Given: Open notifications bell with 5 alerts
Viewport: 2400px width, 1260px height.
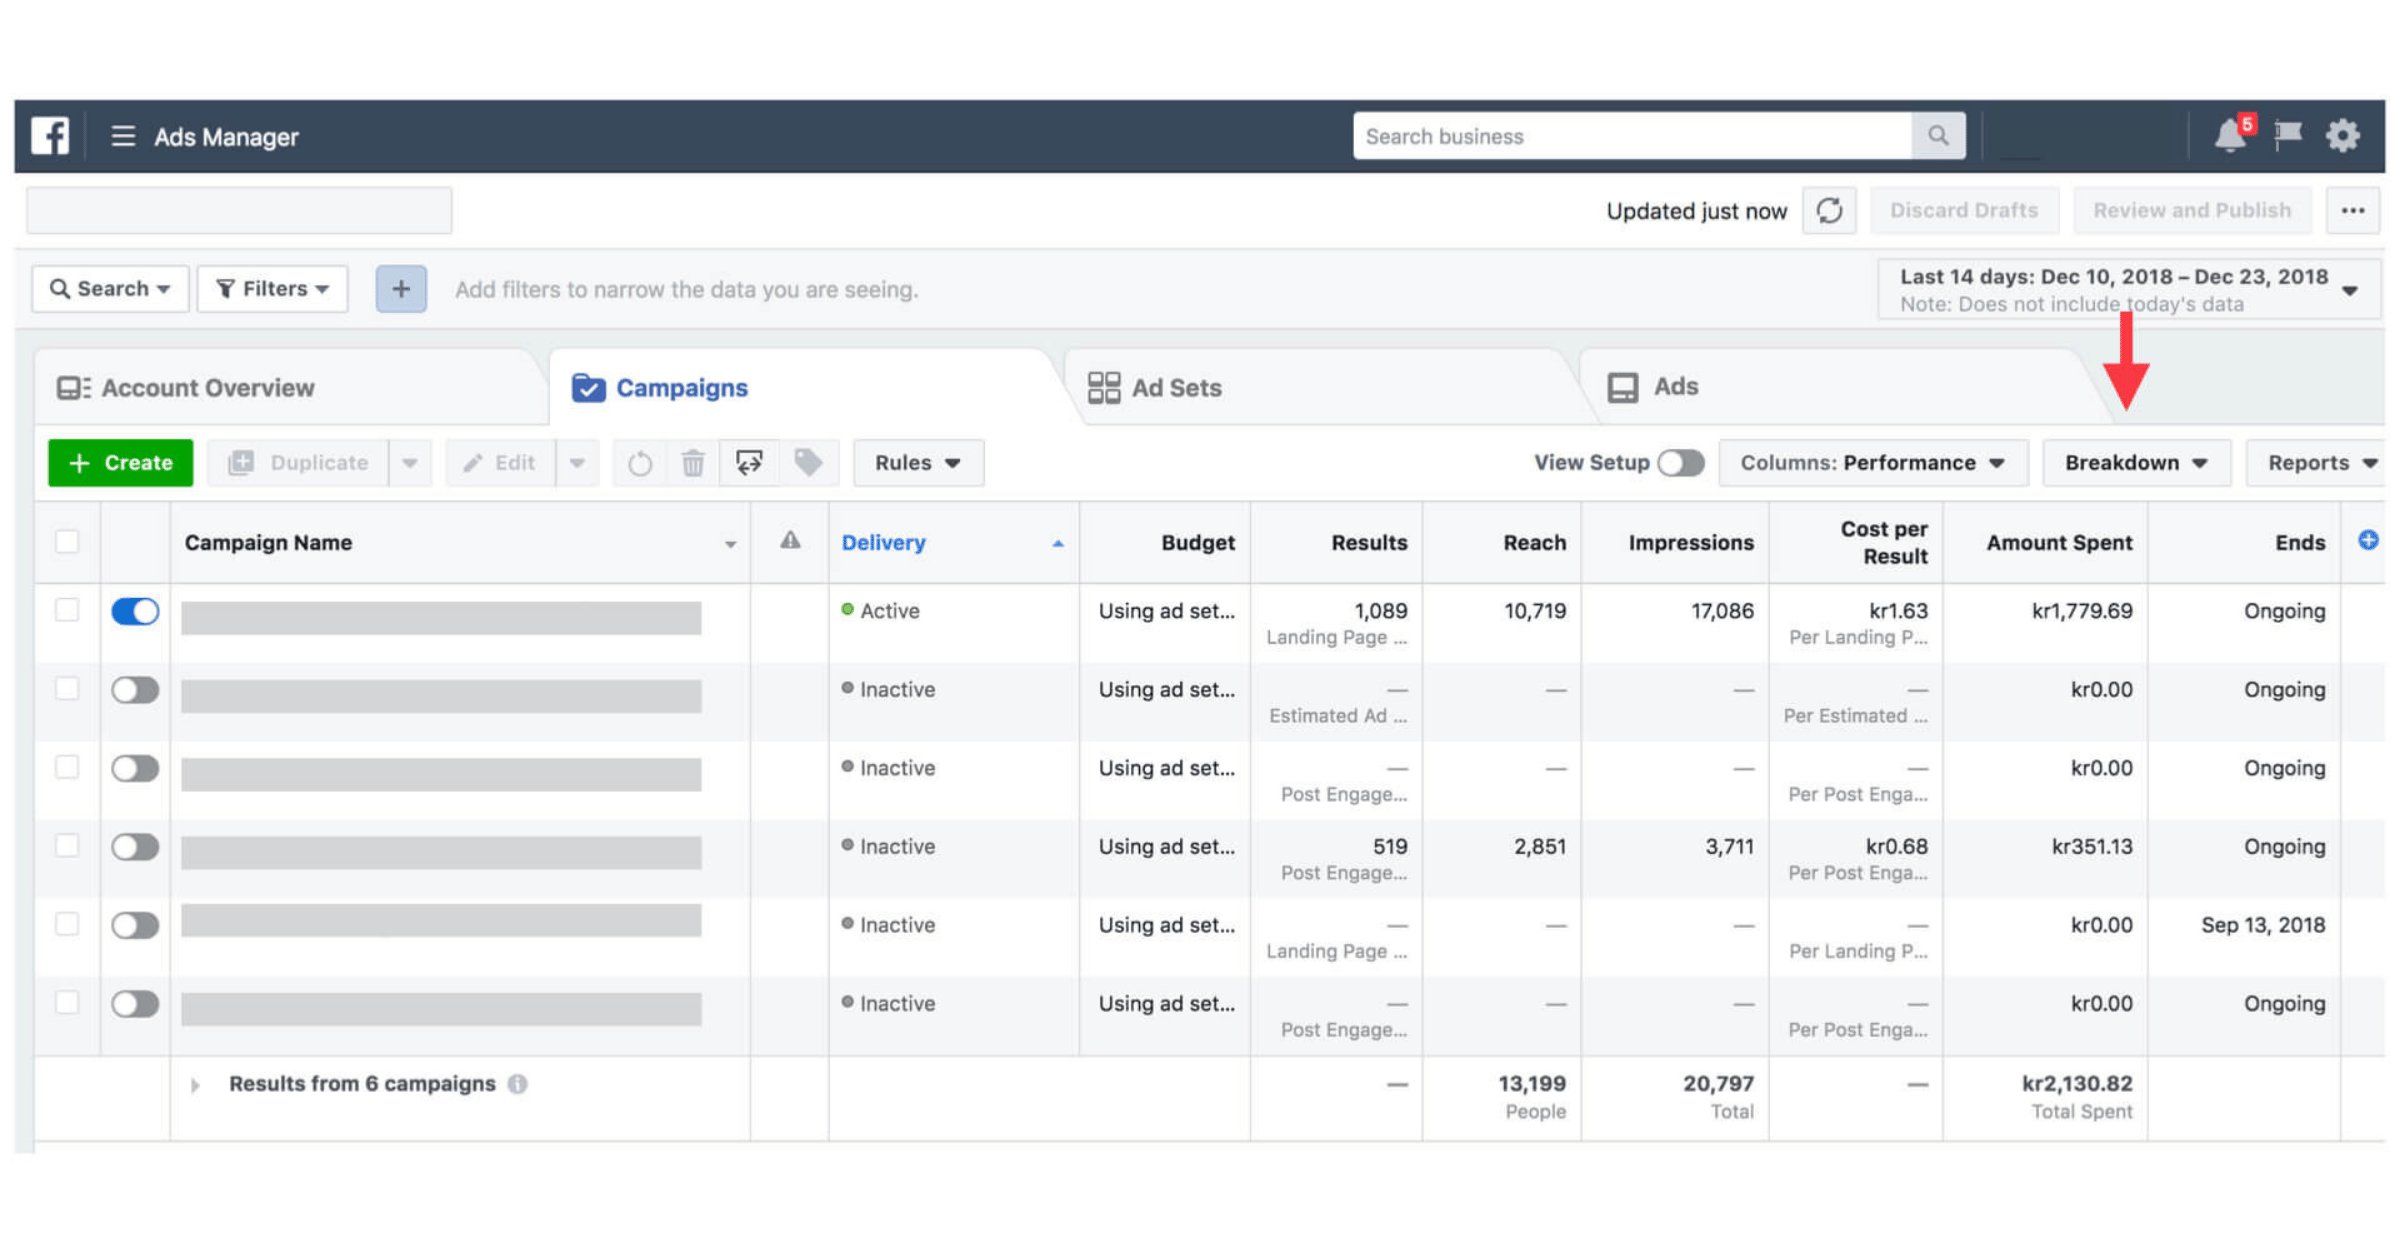Looking at the screenshot, I should 2233,134.
